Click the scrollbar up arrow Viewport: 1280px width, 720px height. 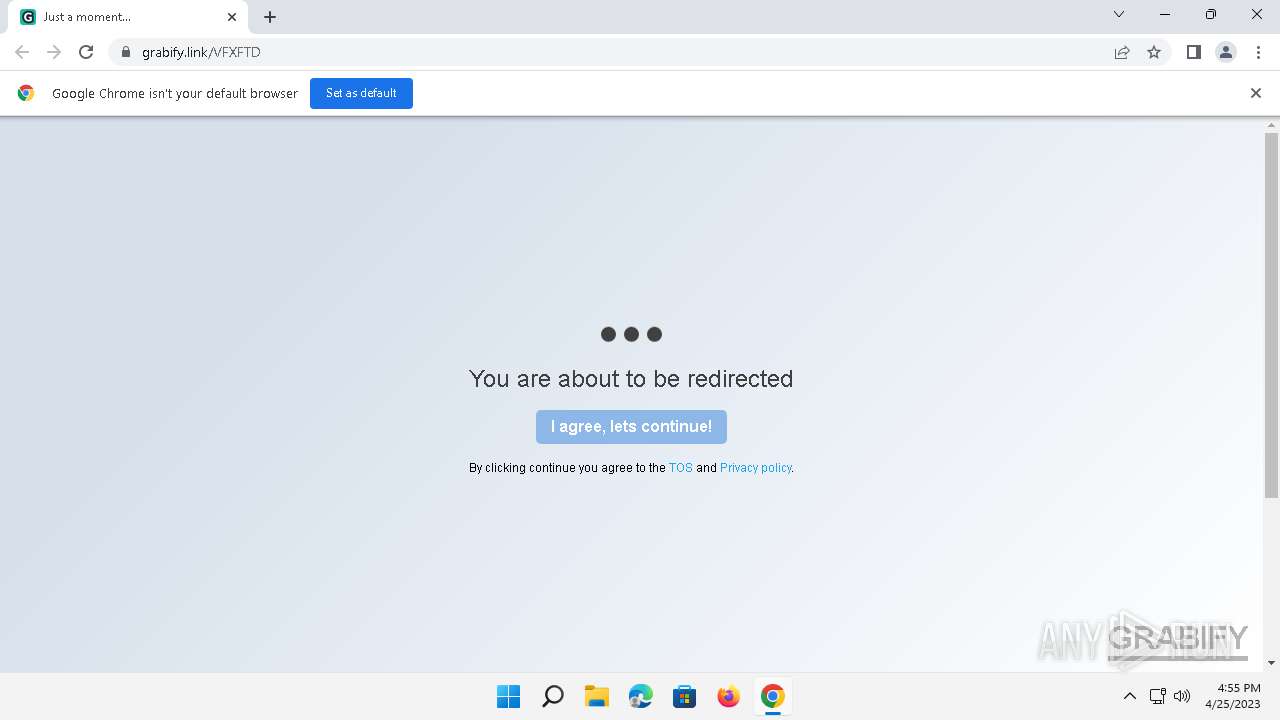pyautogui.click(x=1271, y=125)
